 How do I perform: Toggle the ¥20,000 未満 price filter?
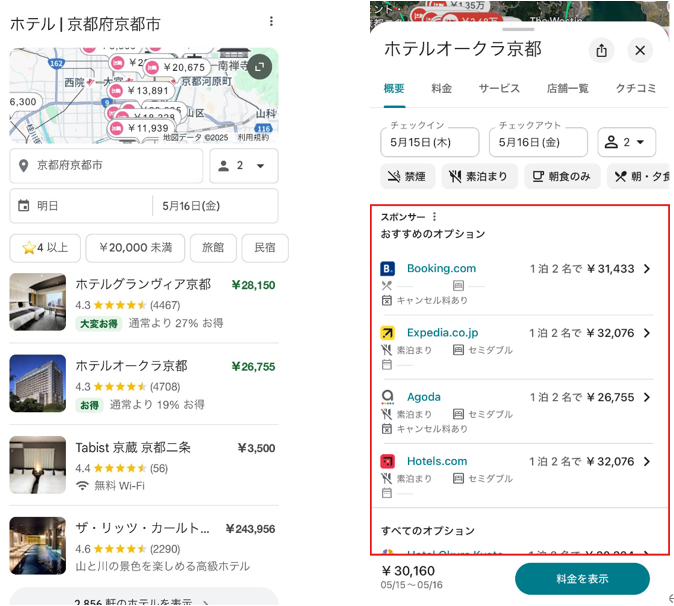[135, 248]
